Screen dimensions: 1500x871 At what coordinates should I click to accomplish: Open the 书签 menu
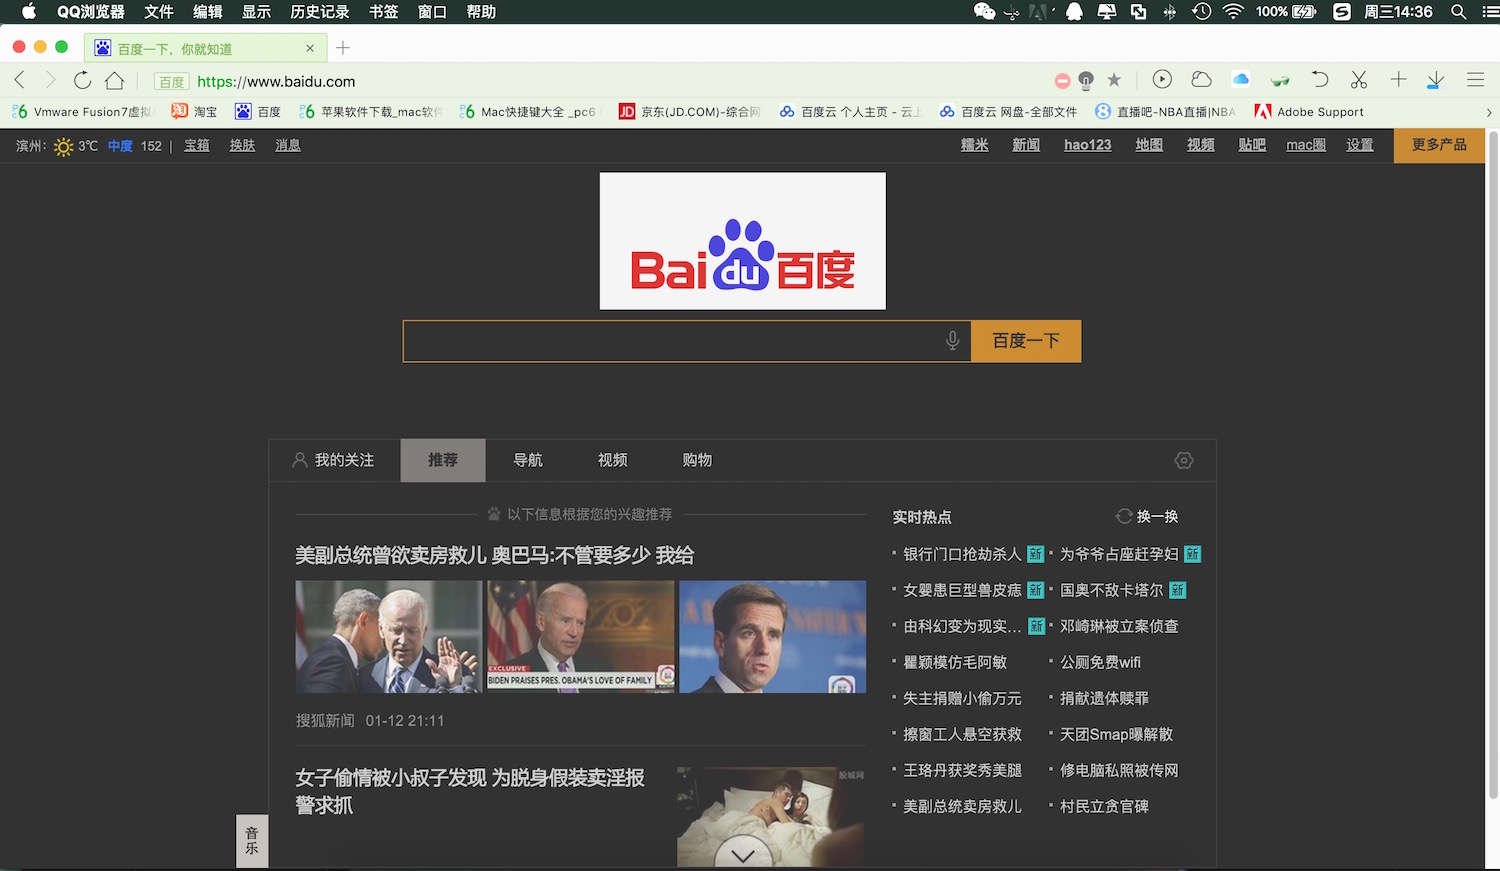(384, 12)
